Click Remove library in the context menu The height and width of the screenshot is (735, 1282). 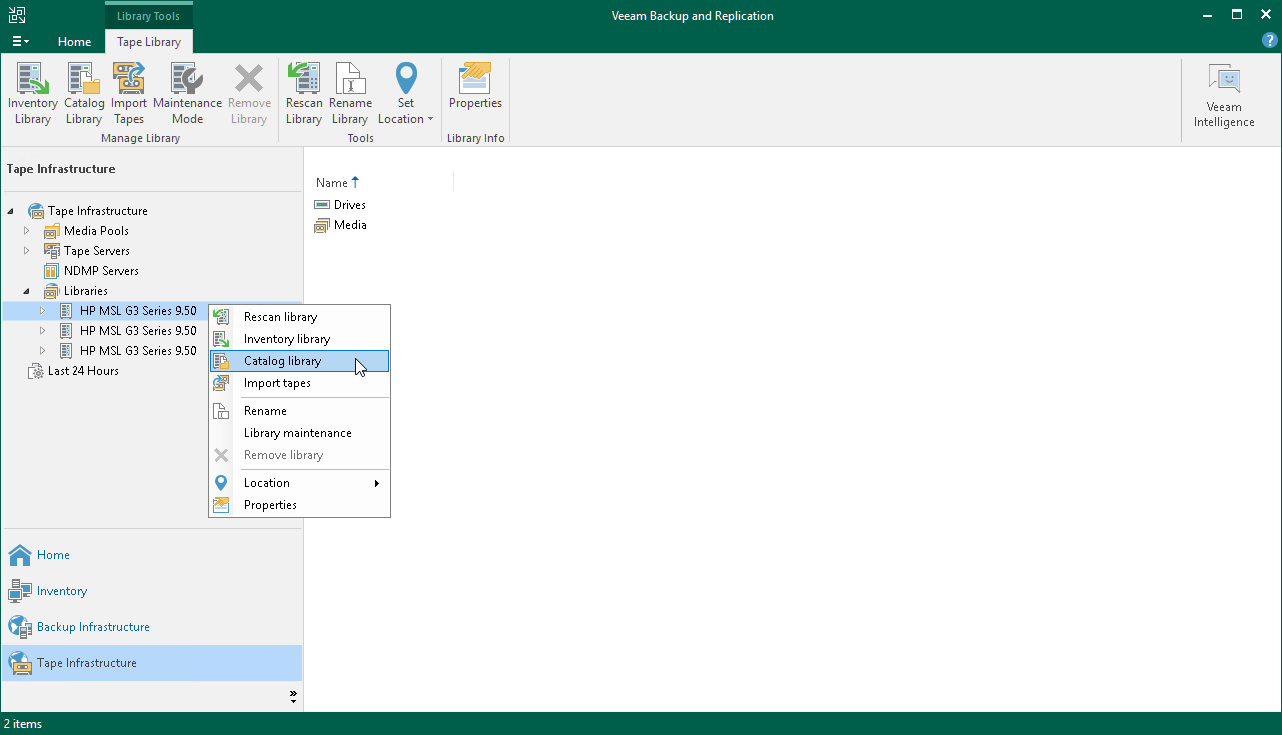click(299, 455)
